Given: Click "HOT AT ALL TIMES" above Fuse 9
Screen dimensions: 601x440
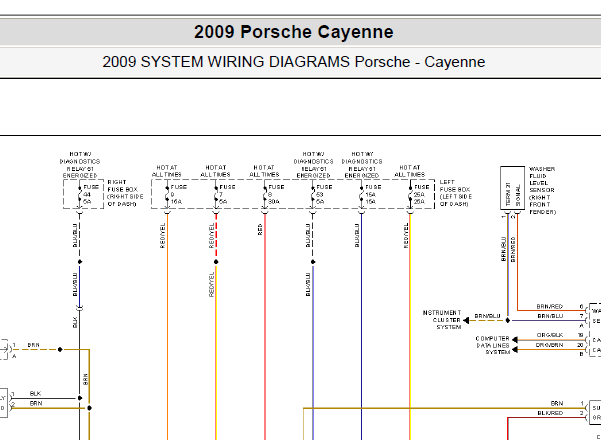Looking at the screenshot, I should [x=167, y=171].
